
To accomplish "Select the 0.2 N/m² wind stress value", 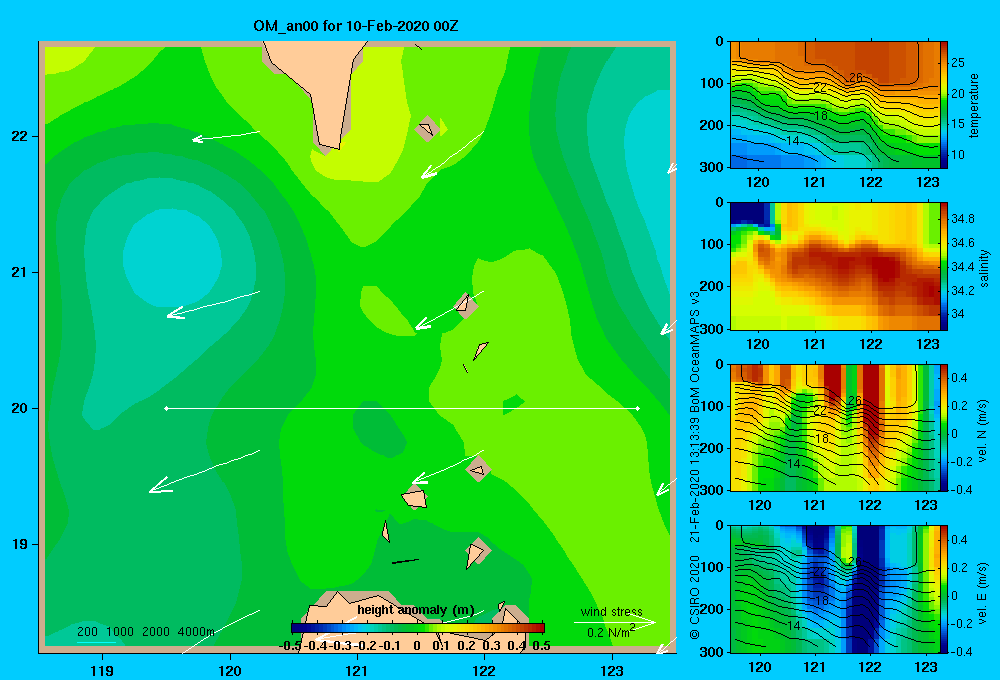I will [x=611, y=632].
